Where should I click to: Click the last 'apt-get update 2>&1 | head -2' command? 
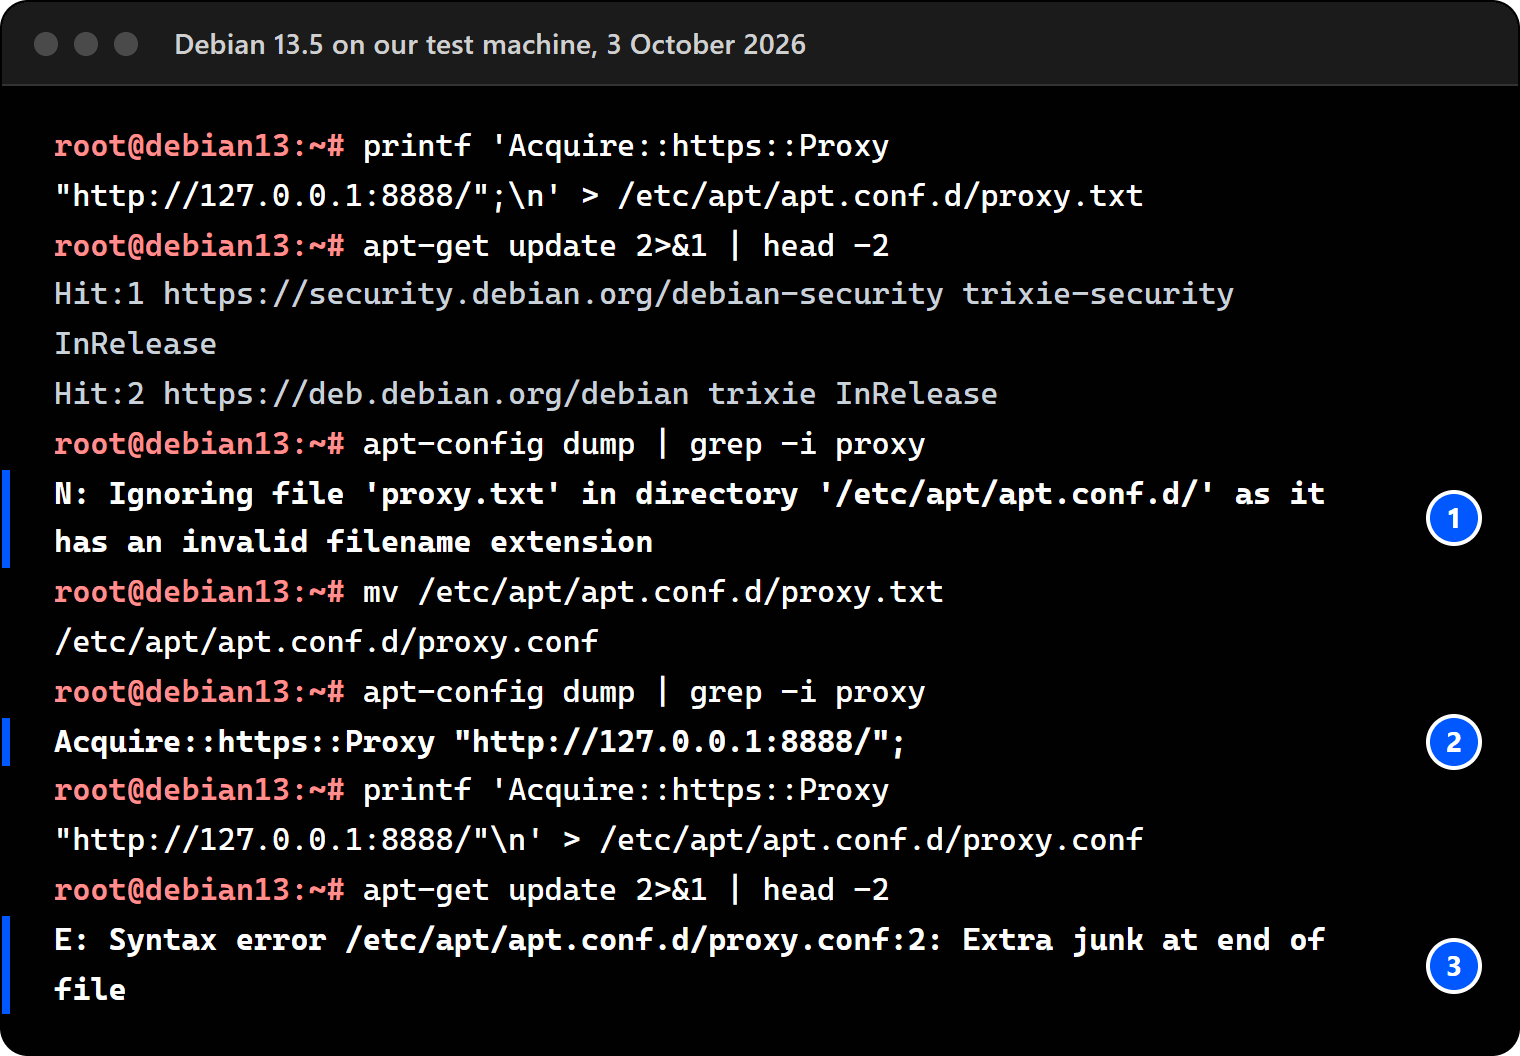pos(626,890)
